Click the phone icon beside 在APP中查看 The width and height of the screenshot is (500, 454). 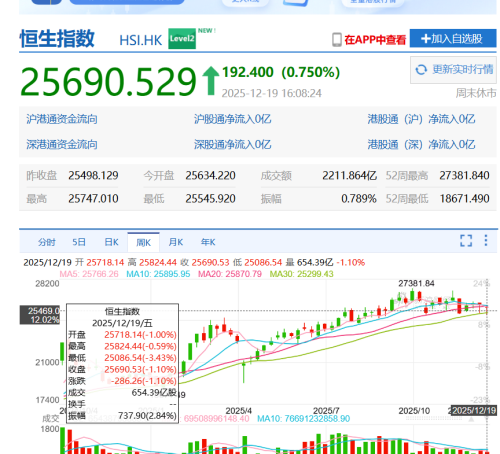[337, 40]
